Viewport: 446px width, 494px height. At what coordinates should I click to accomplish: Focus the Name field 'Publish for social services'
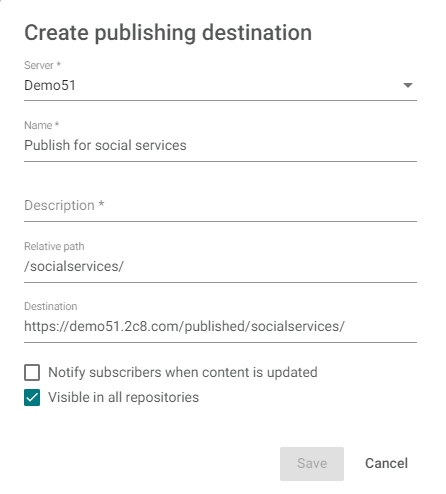[220, 146]
